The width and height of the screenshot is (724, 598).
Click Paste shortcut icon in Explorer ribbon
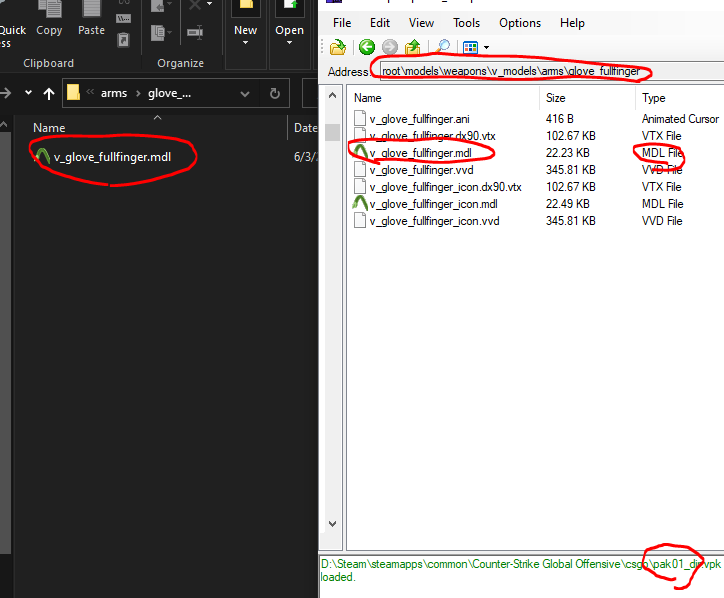(123, 40)
